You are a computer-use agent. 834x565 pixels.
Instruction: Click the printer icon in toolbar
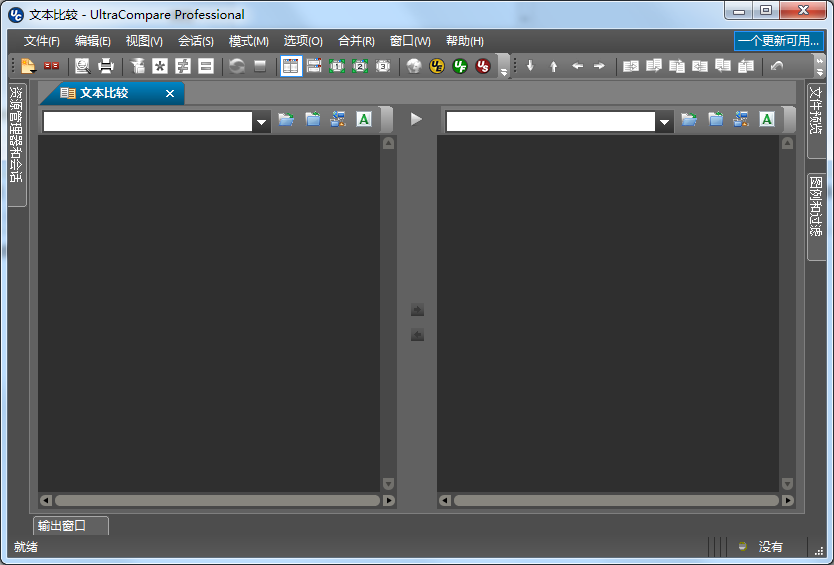tap(106, 66)
